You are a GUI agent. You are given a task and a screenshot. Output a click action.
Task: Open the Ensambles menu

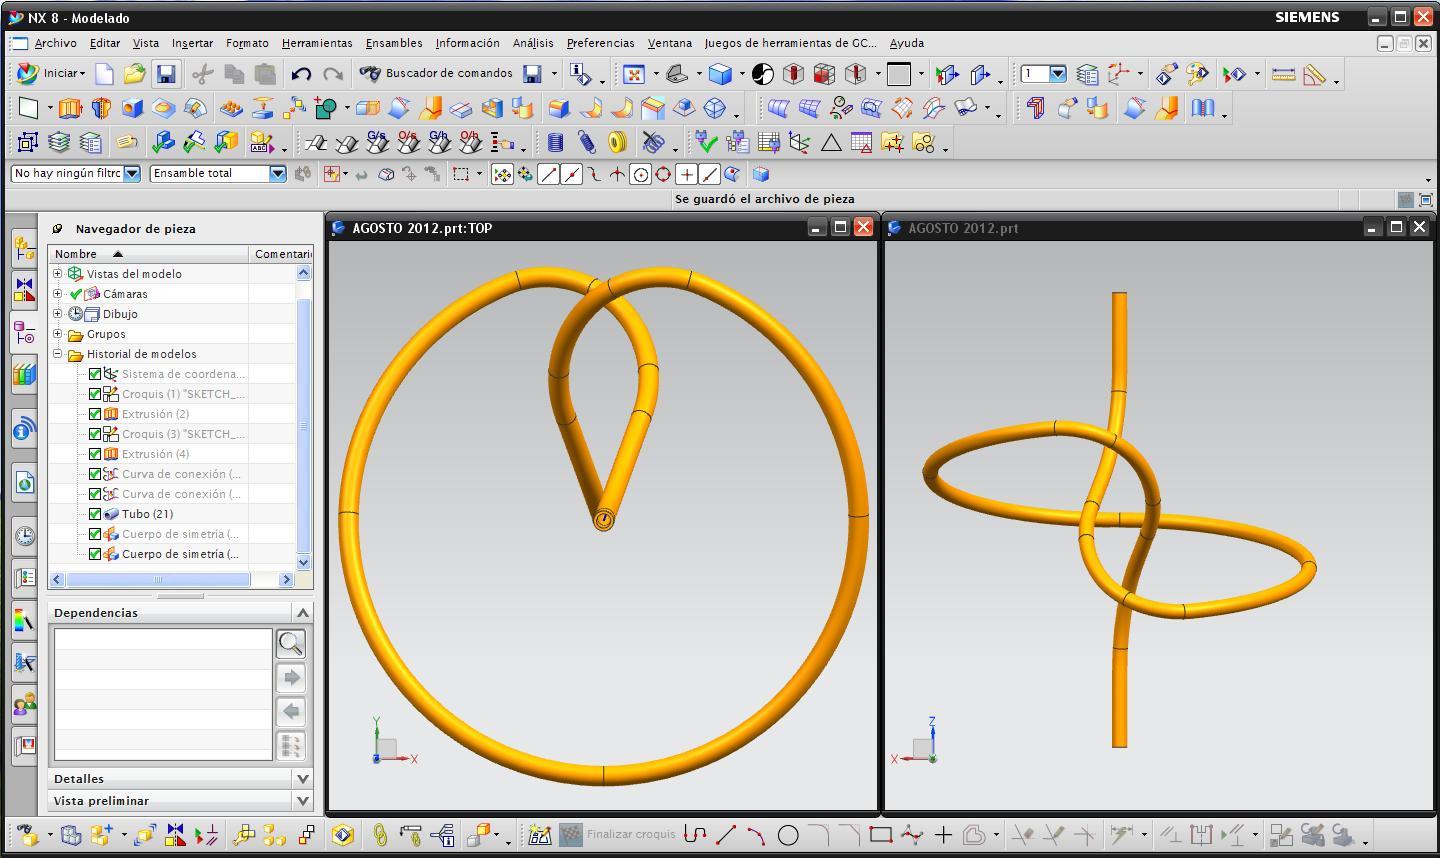[x=394, y=43]
